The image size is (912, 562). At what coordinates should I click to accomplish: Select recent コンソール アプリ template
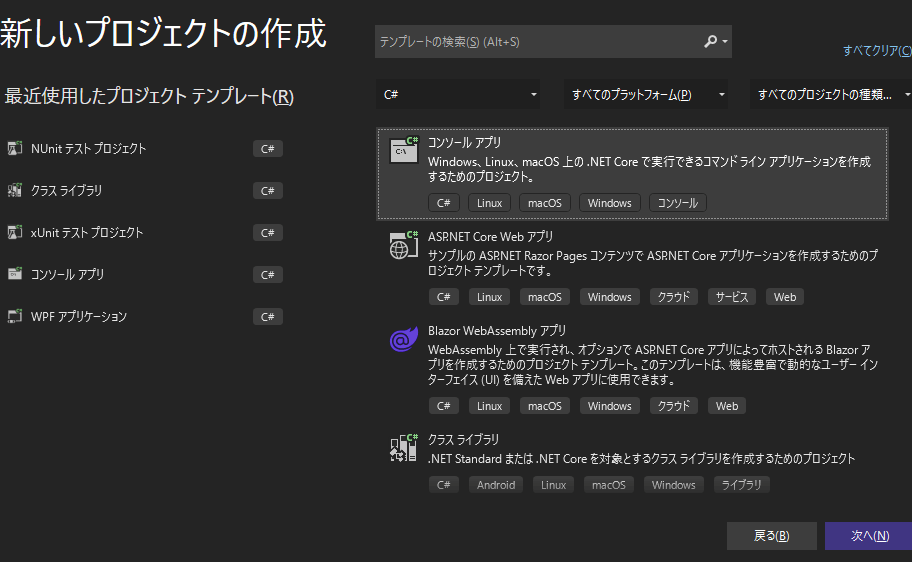coord(67,274)
